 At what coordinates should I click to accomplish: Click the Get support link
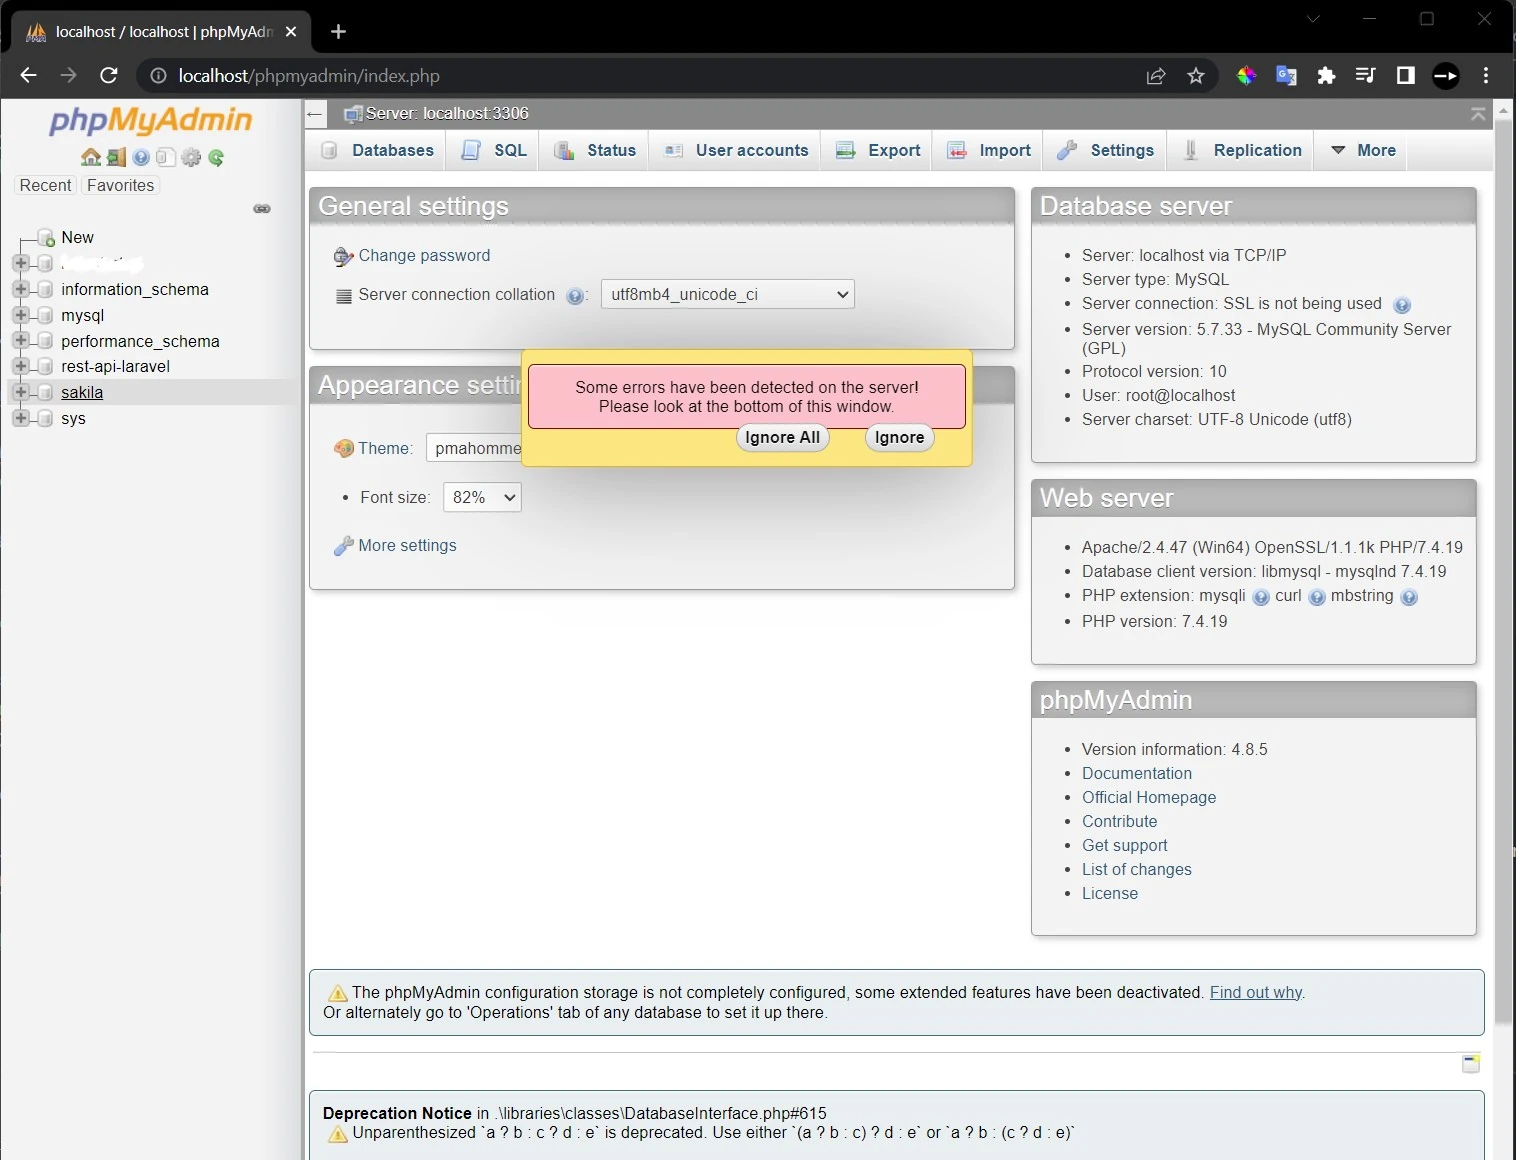point(1125,845)
